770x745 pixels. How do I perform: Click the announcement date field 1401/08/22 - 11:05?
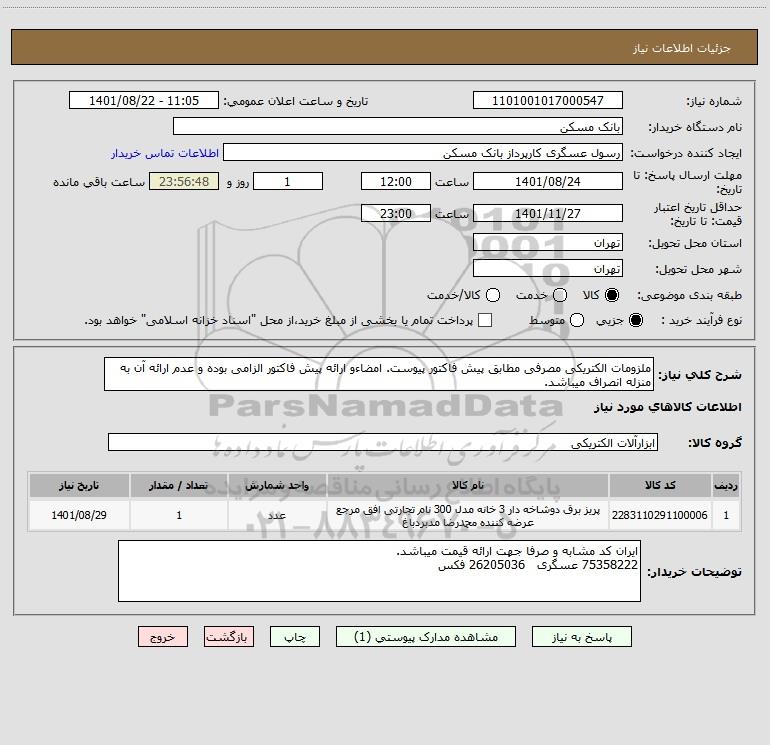pos(144,101)
